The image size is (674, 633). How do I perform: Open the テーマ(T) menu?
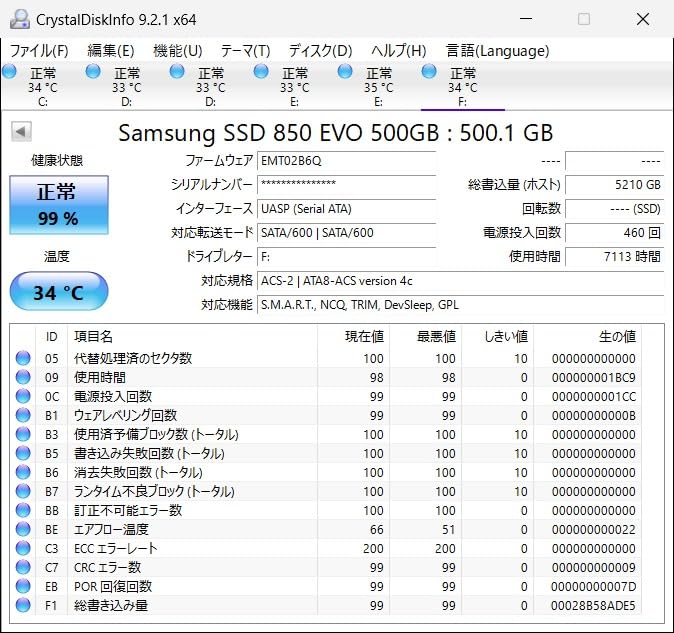pos(245,51)
